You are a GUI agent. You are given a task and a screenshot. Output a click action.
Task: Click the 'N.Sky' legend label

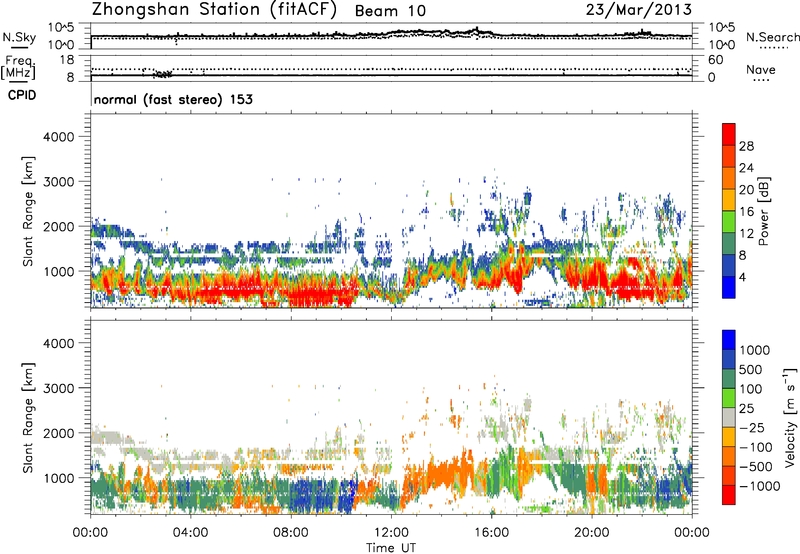19,37
